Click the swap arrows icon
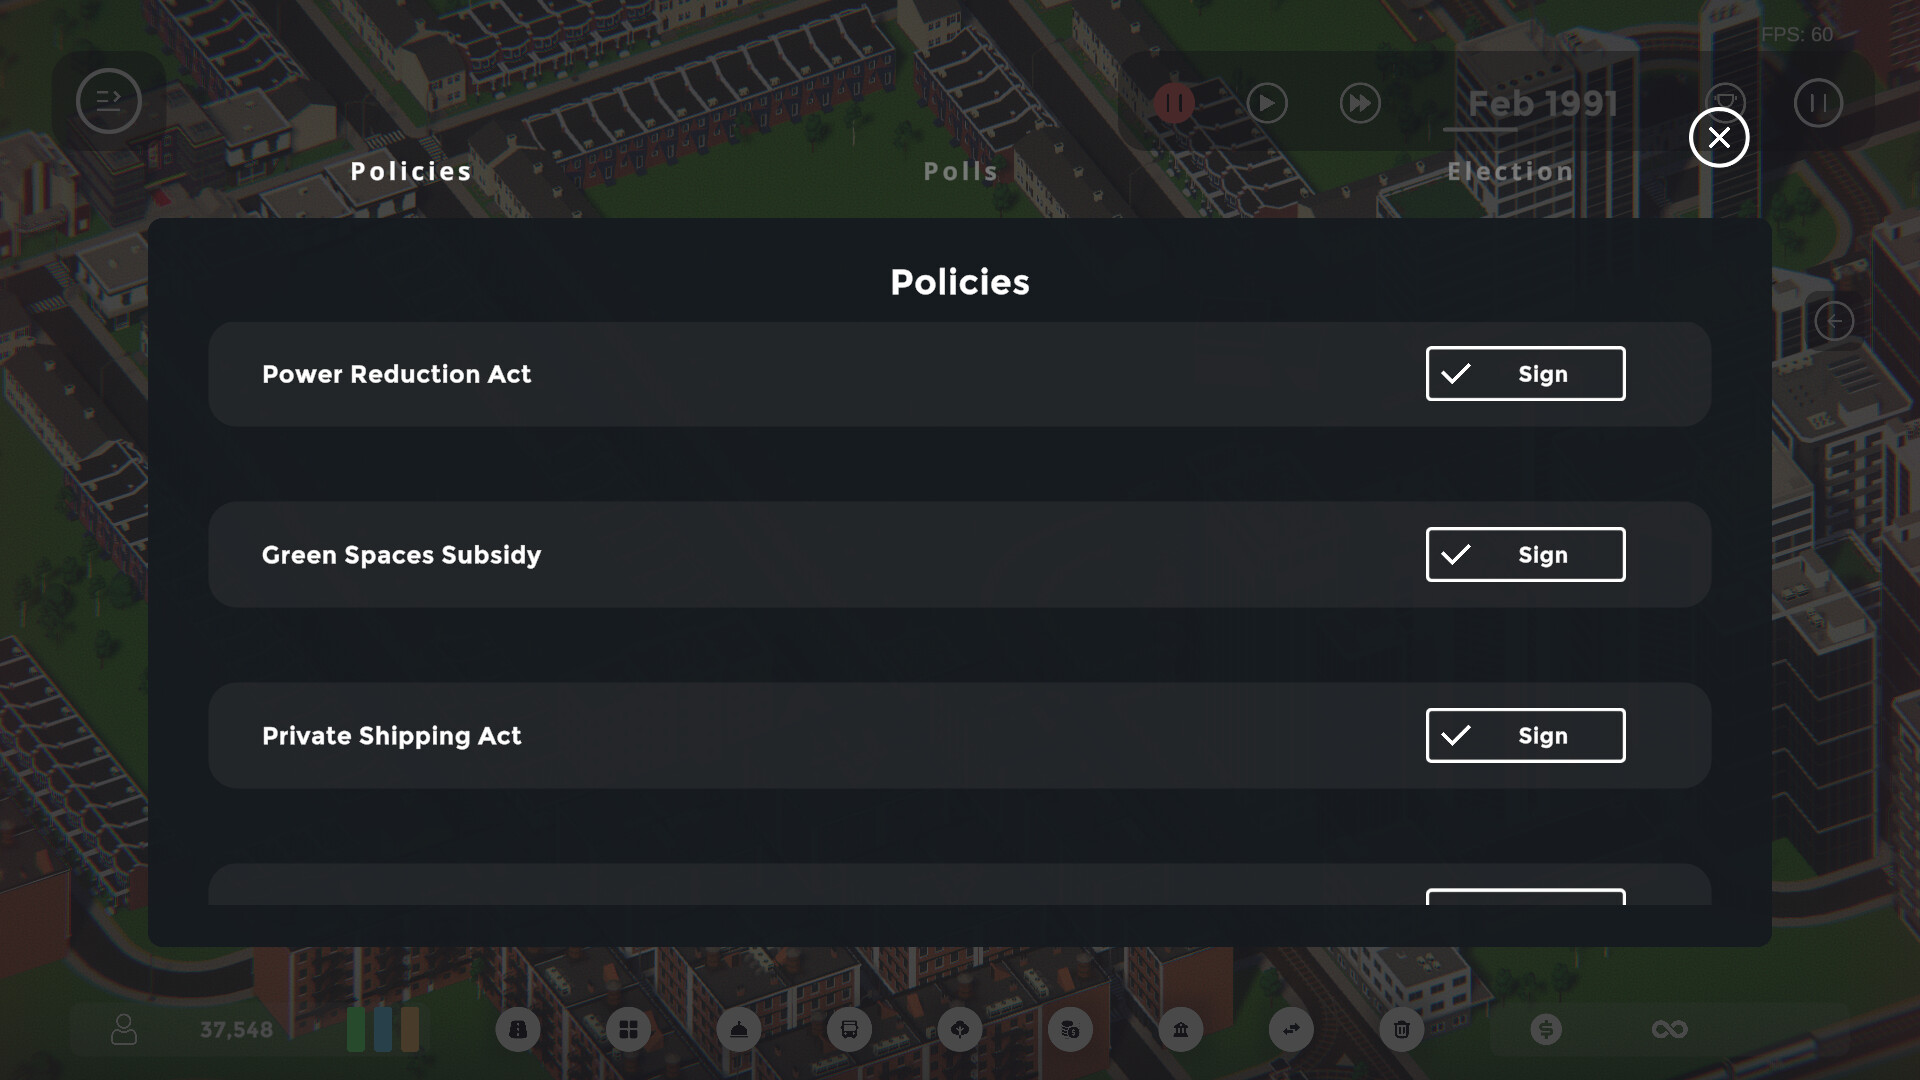This screenshot has height=1080, width=1920. 1291,1029
